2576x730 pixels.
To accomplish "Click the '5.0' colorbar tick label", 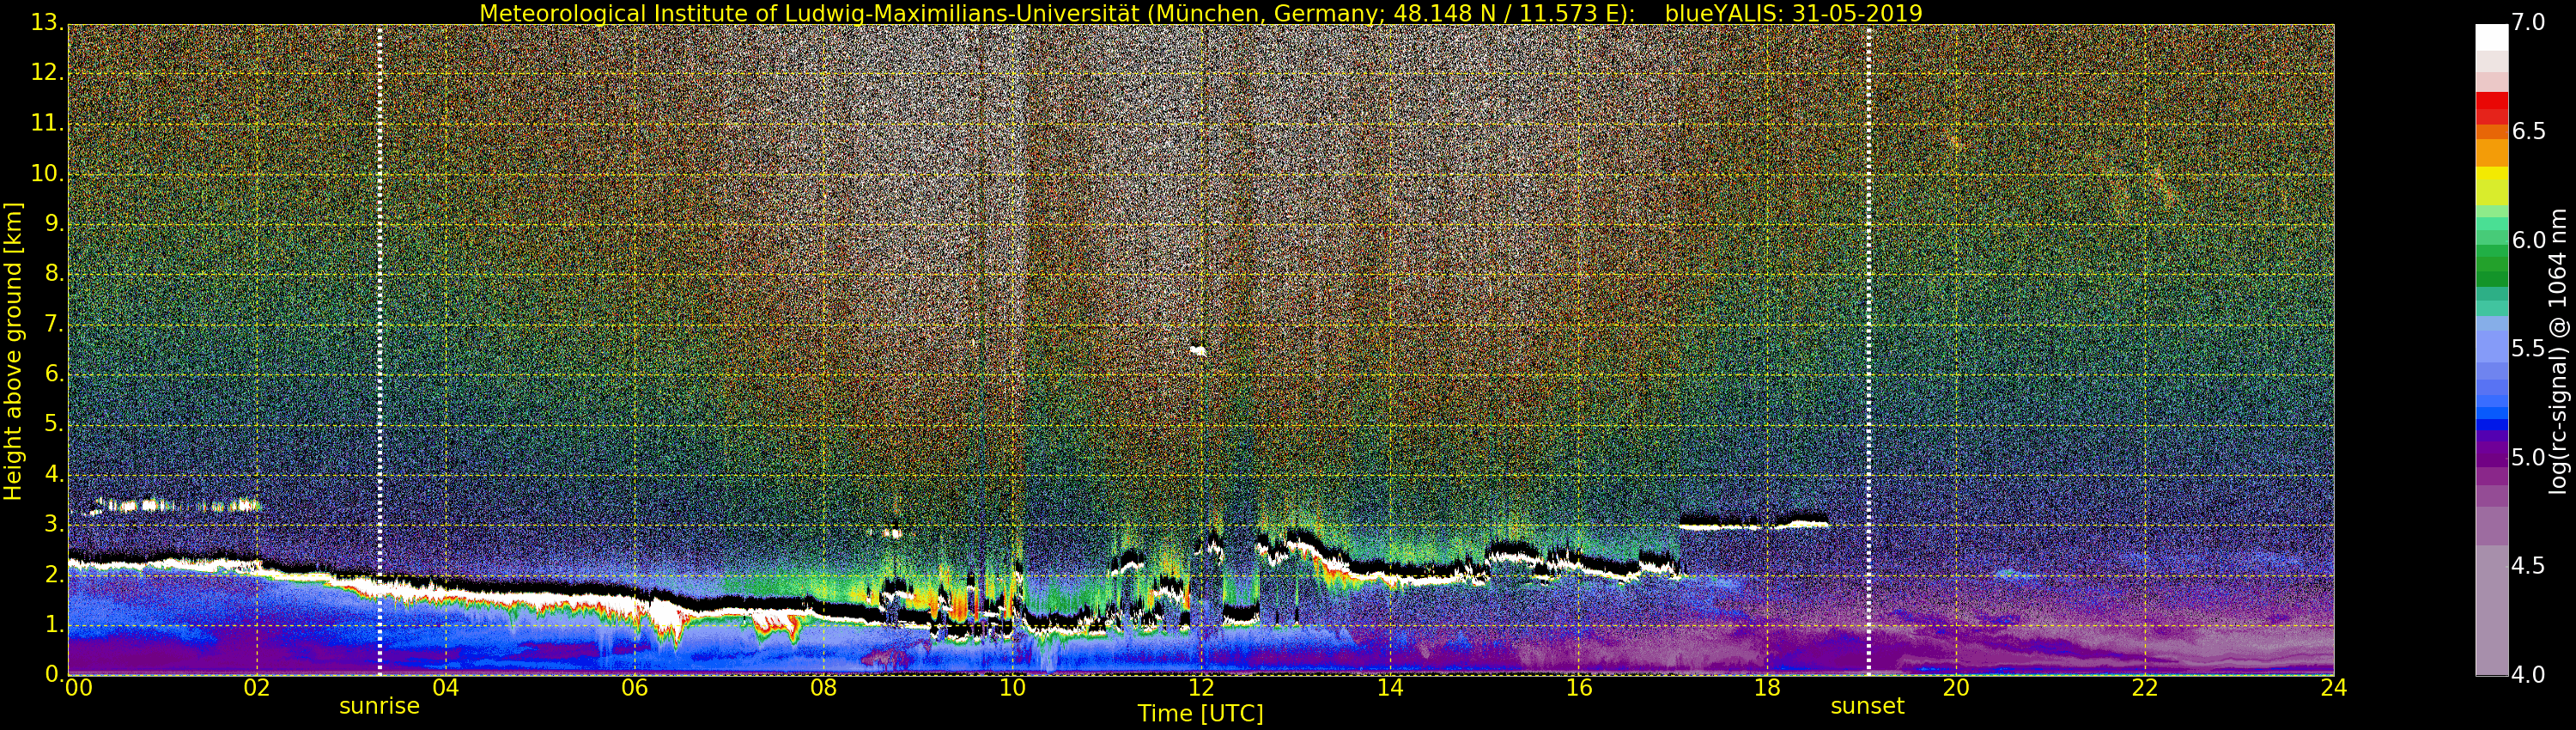I will pos(2528,458).
